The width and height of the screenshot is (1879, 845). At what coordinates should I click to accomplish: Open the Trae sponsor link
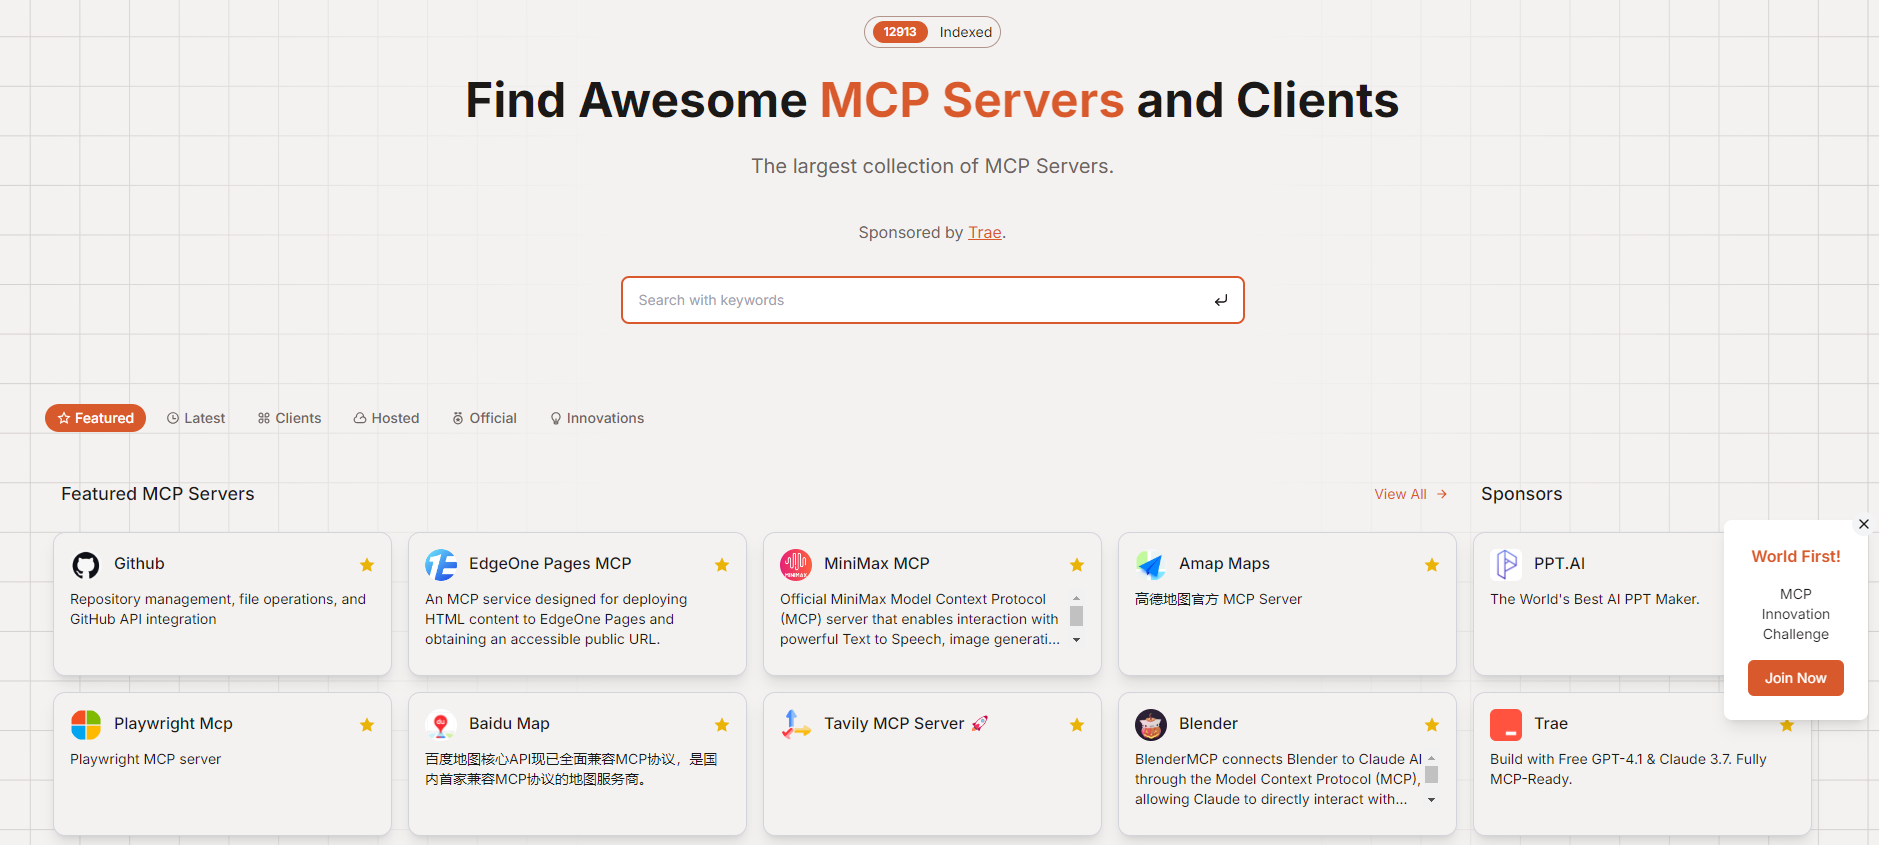(x=984, y=232)
